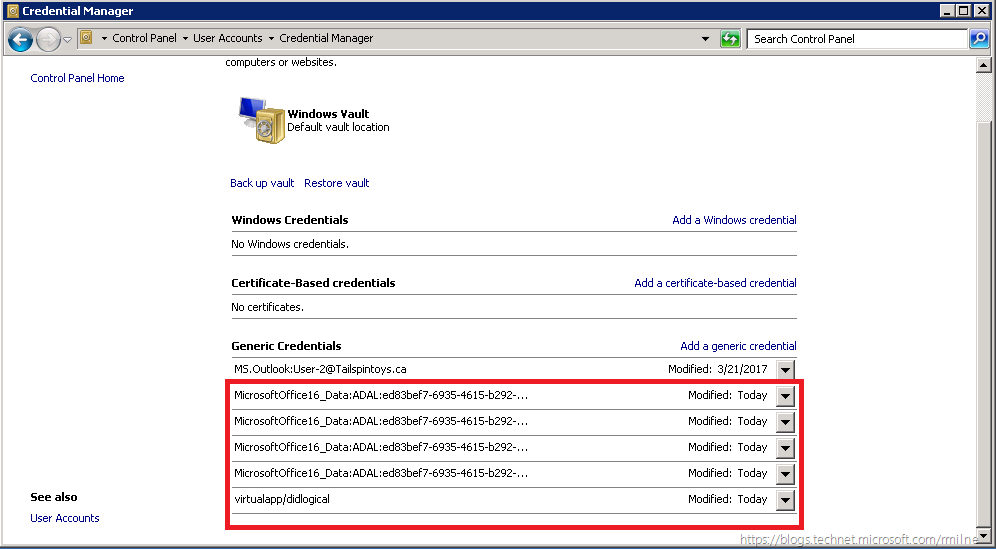Click the address bar refresh icon
996x549 pixels.
(x=731, y=39)
